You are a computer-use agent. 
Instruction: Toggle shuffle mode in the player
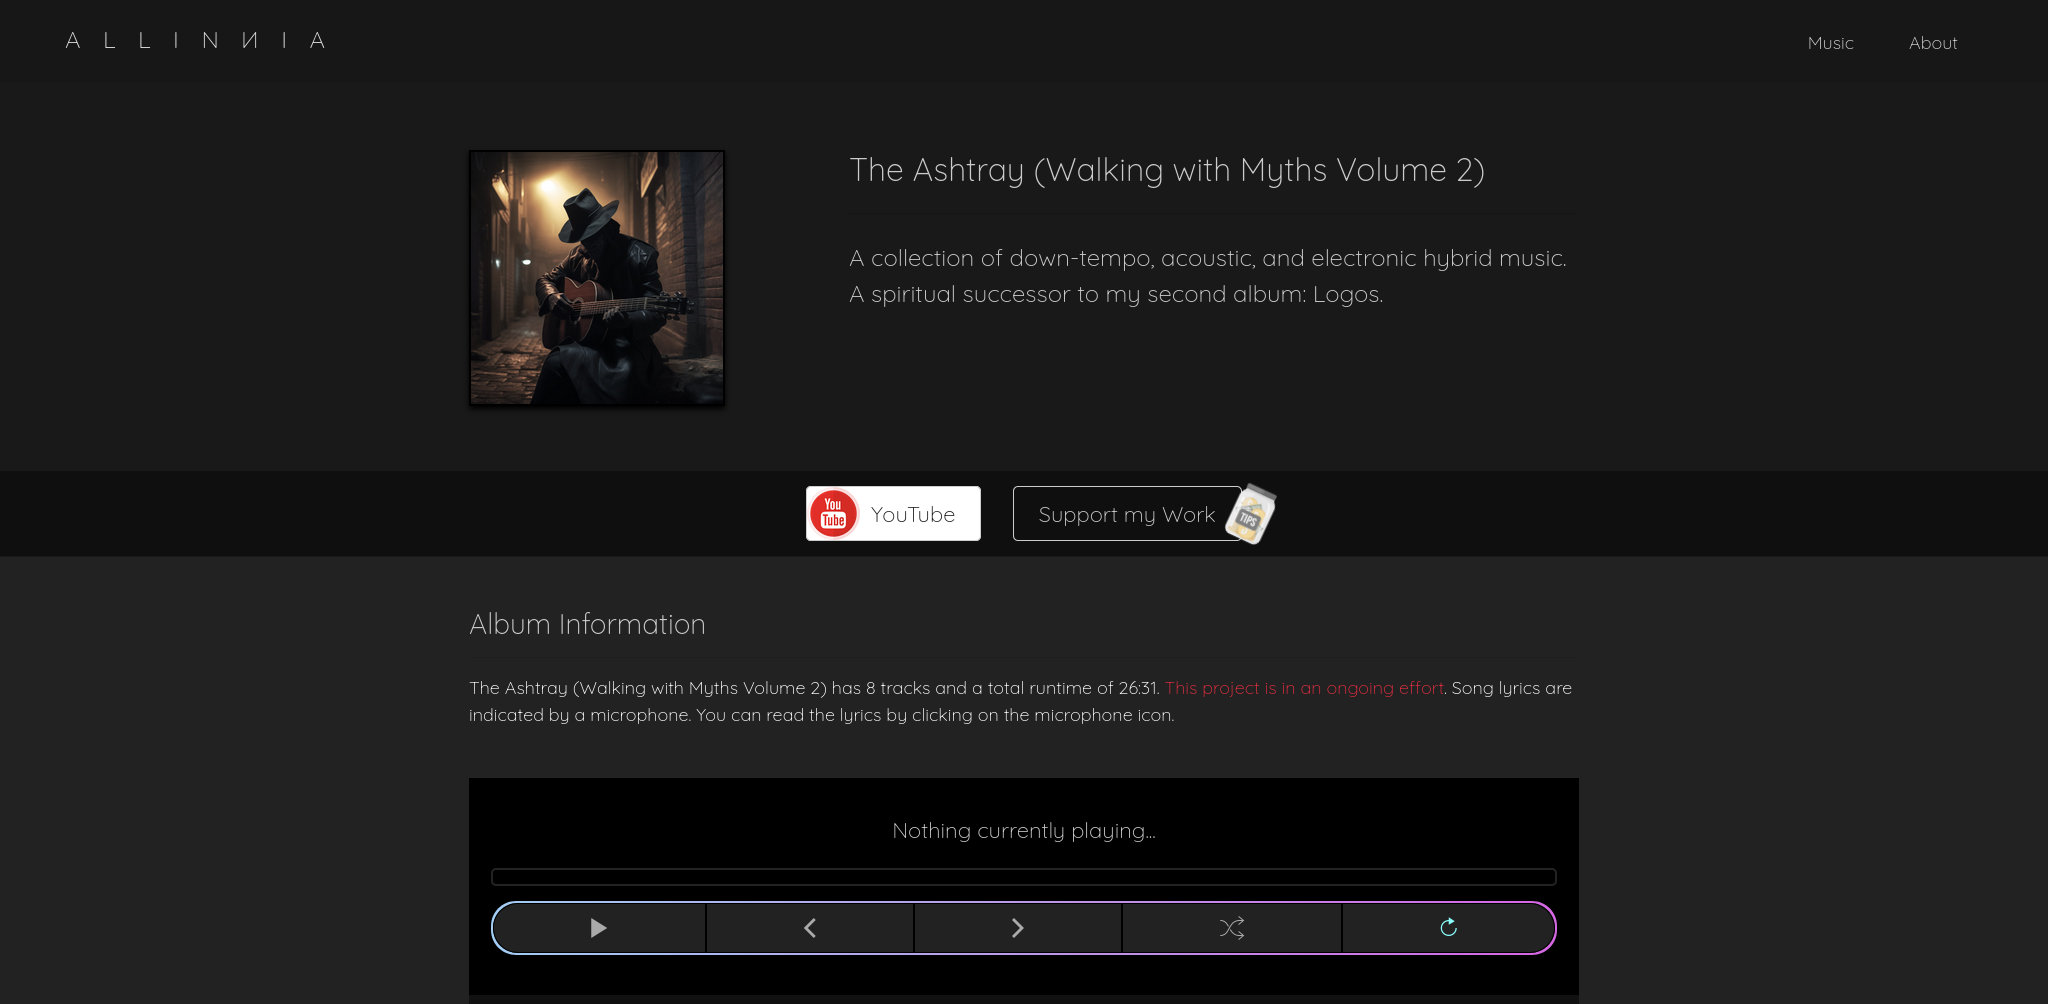[1231, 928]
